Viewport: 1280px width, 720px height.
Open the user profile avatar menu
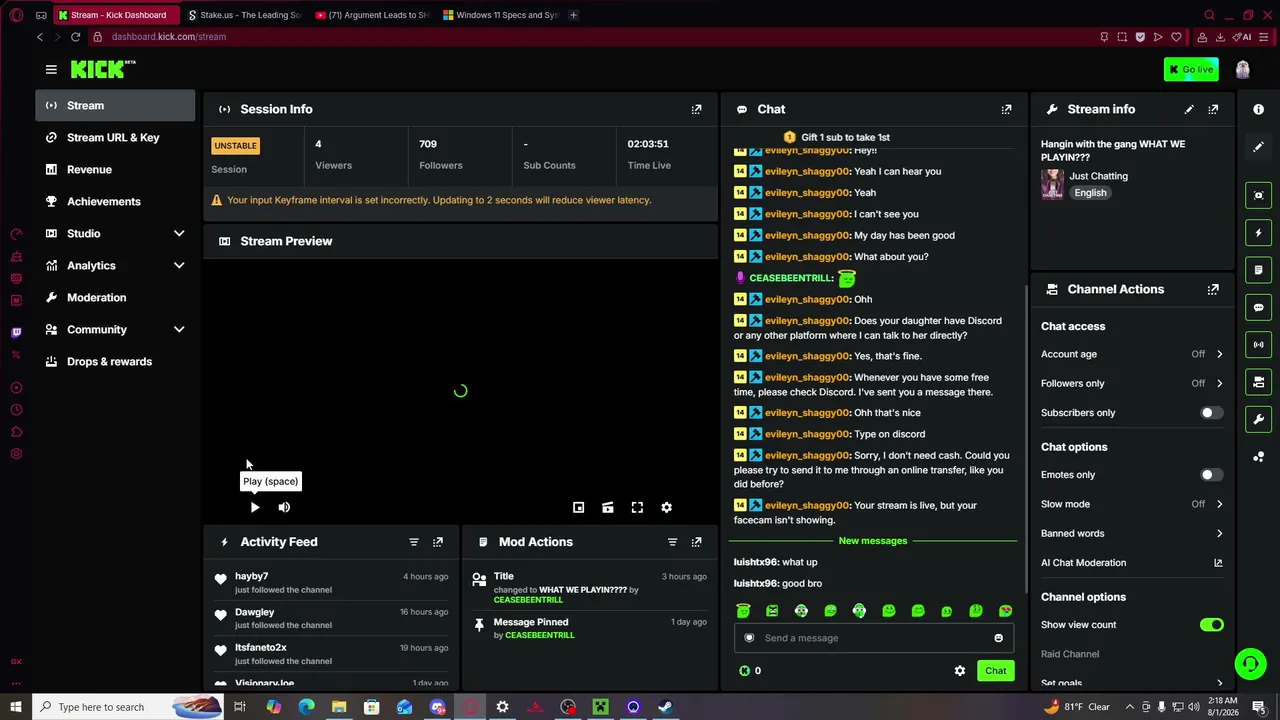tap(1242, 69)
